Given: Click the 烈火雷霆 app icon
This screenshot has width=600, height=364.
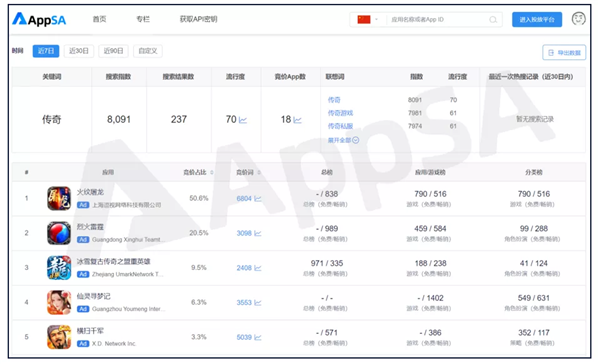Looking at the screenshot, I should [59, 233].
